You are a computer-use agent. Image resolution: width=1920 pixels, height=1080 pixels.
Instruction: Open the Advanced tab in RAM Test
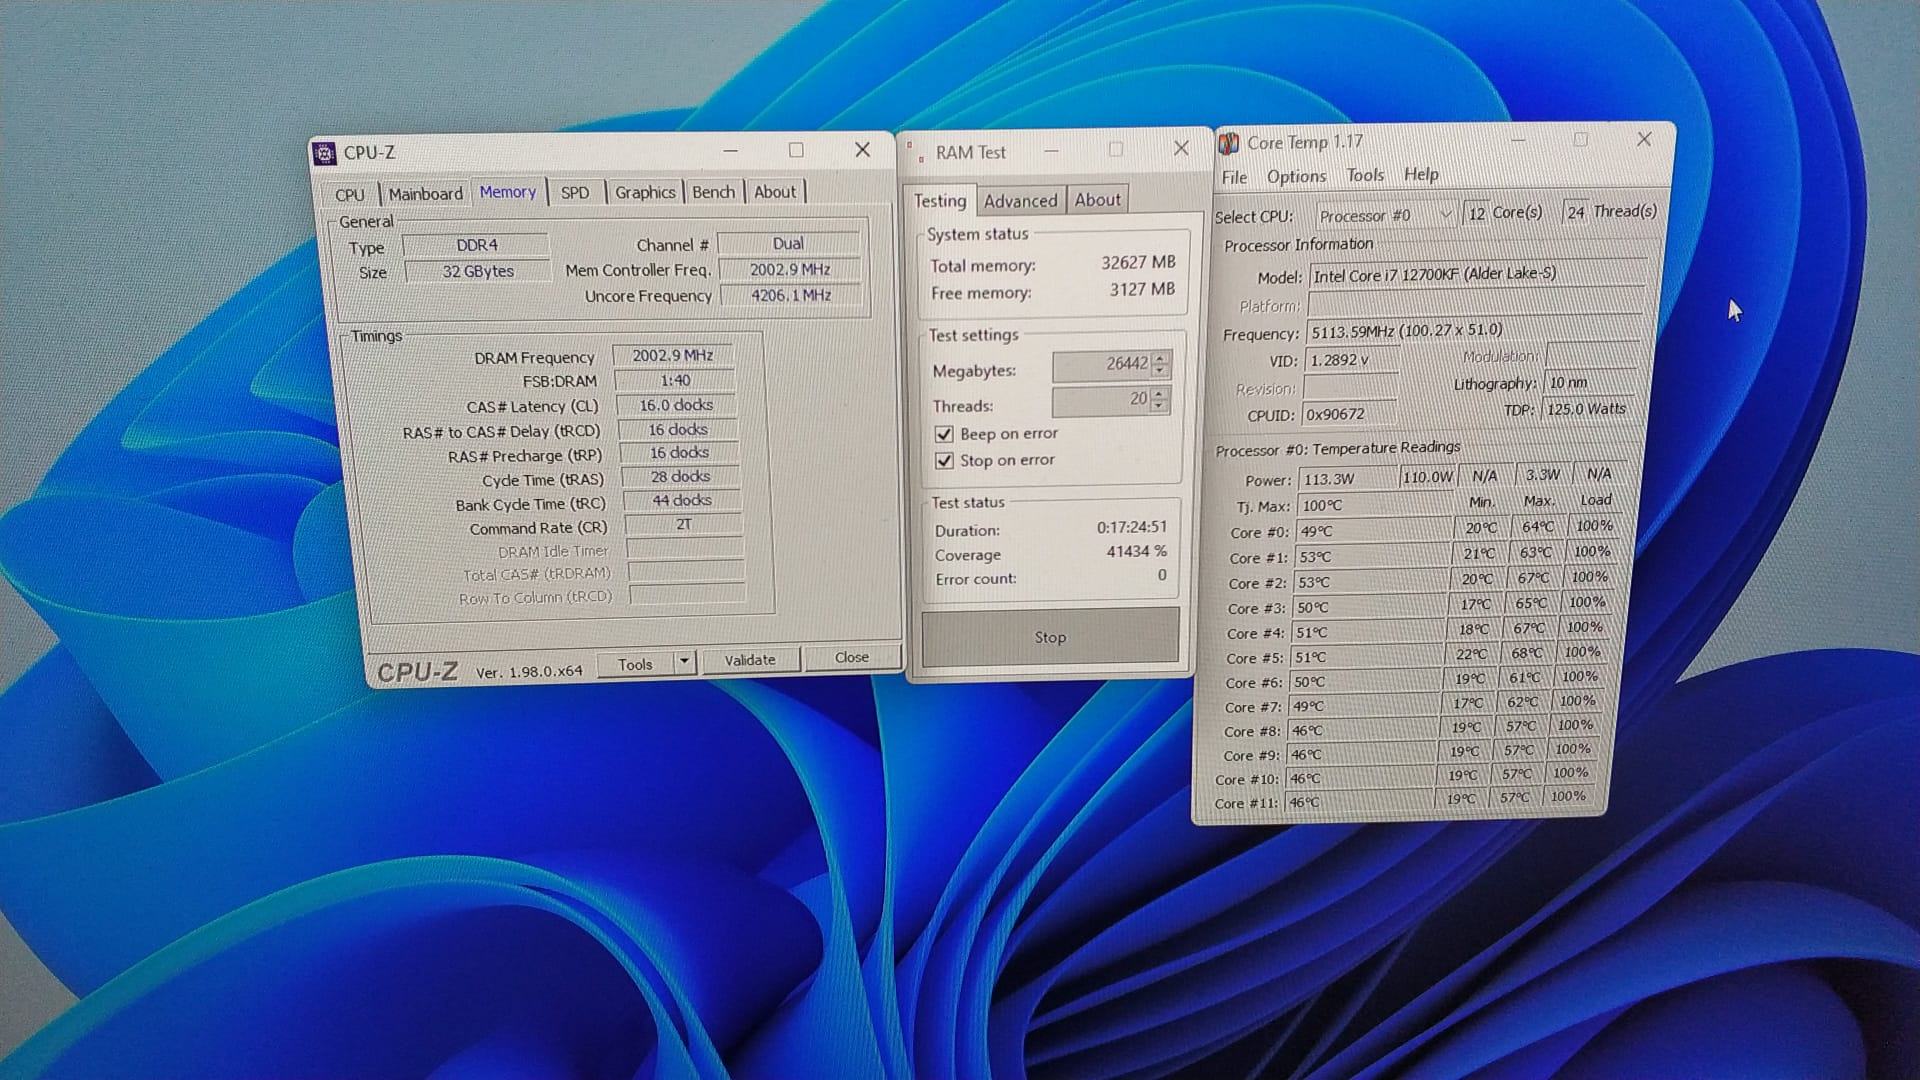click(1020, 201)
